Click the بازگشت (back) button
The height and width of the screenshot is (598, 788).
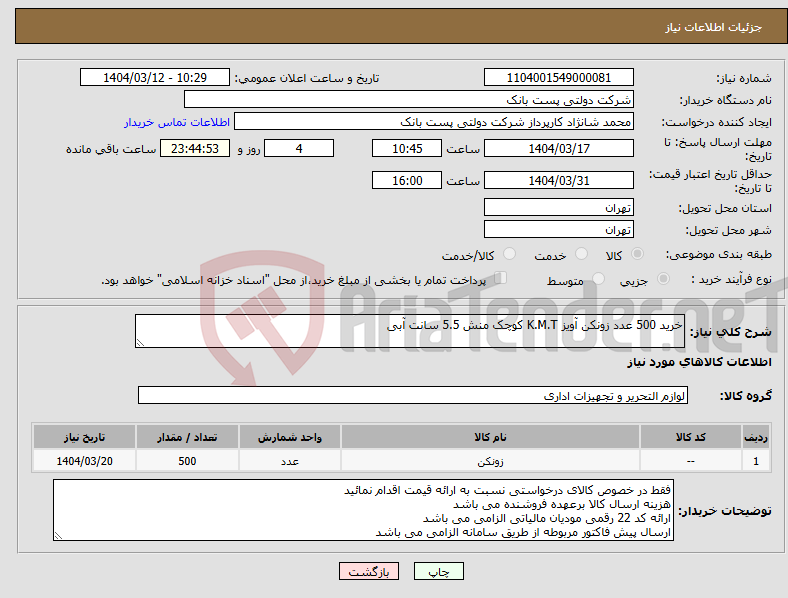click(x=369, y=571)
